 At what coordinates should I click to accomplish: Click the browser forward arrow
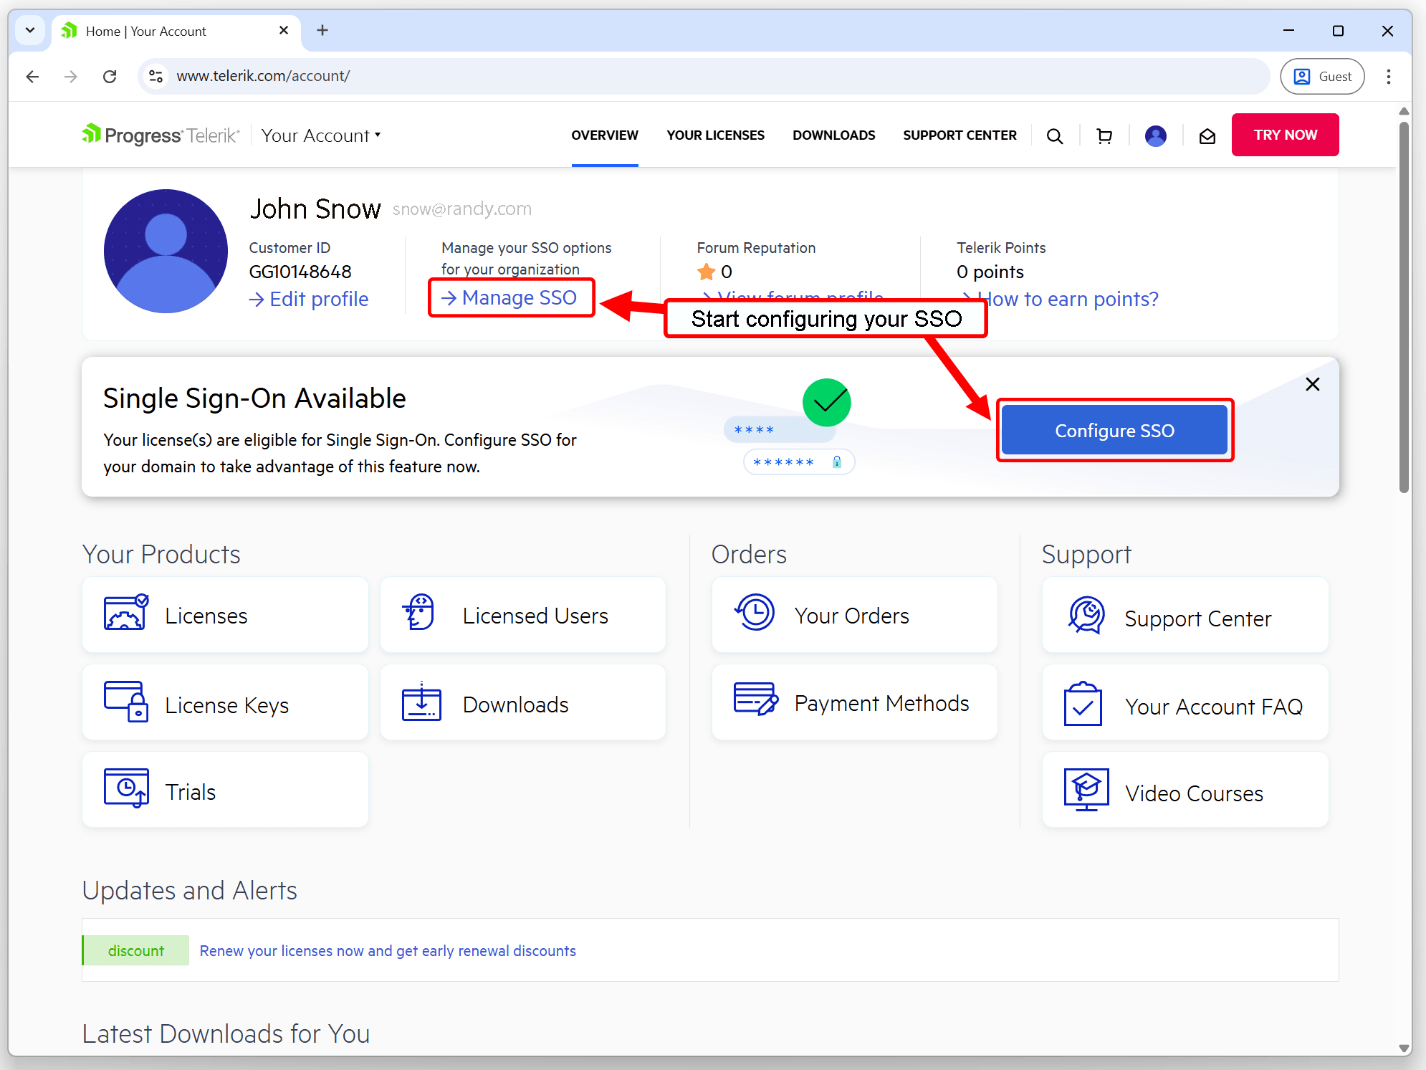[x=71, y=76]
